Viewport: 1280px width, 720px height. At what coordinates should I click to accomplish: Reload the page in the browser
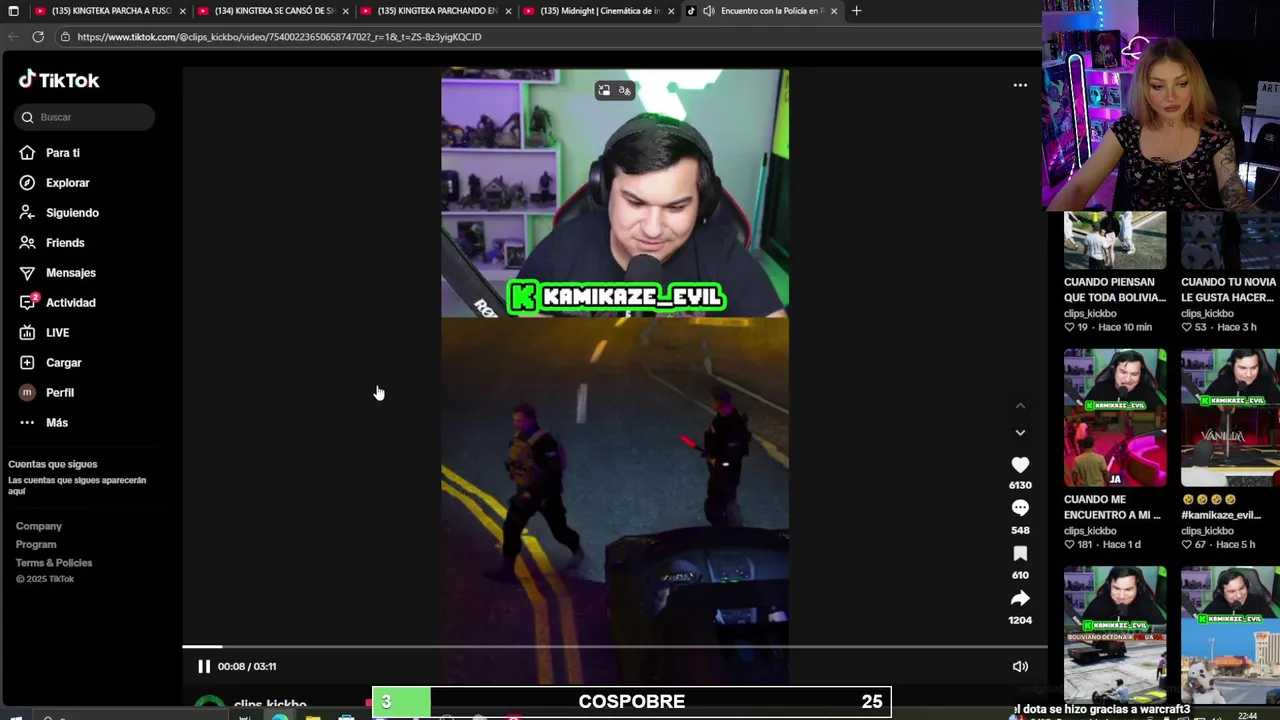tap(38, 36)
